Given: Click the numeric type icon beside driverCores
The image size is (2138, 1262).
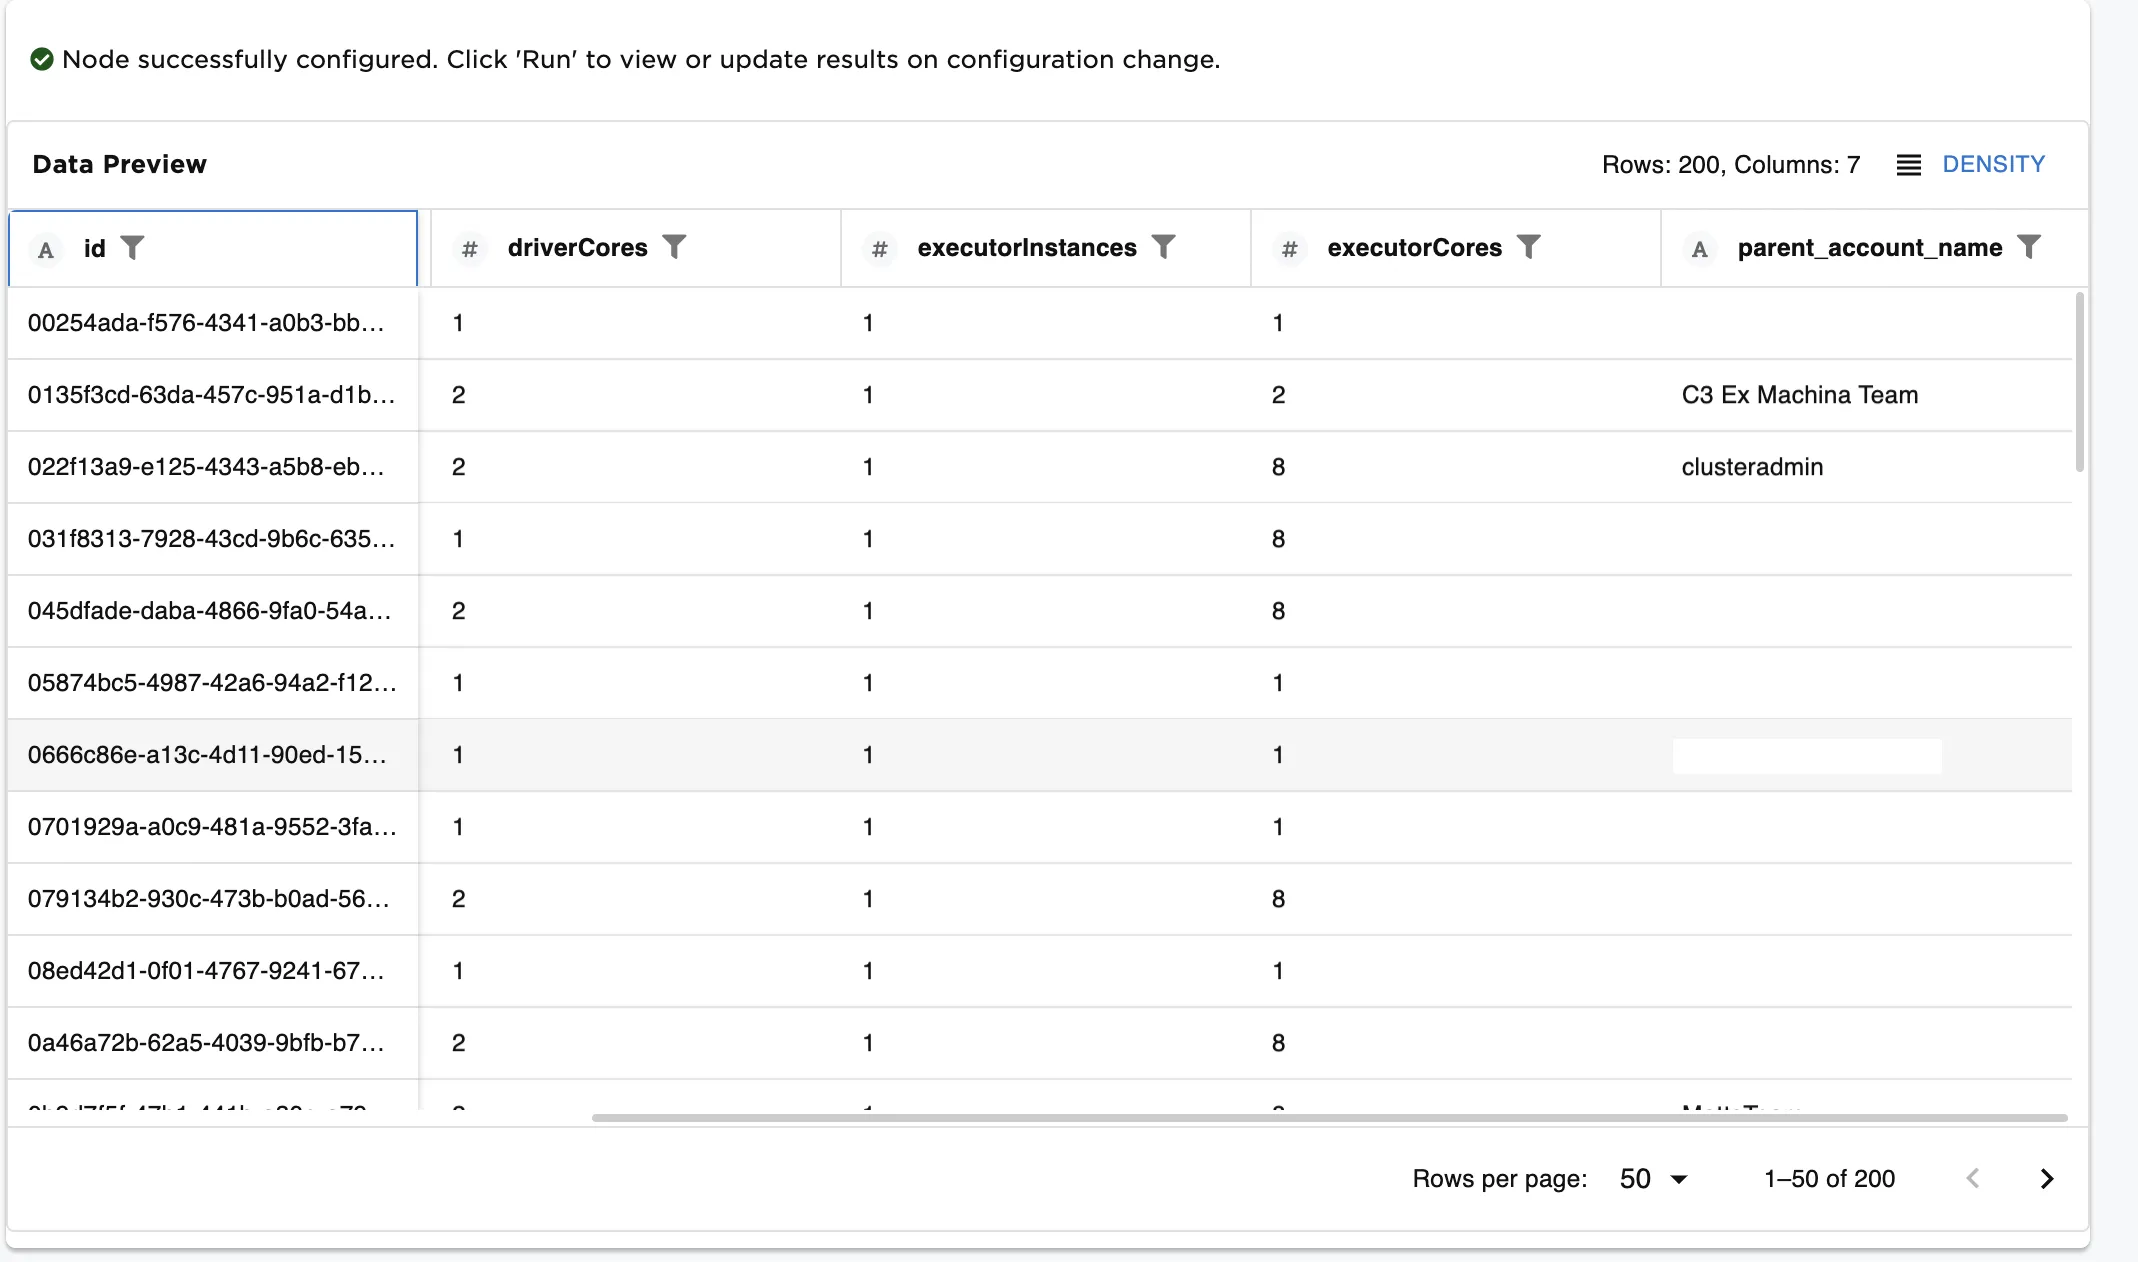Looking at the screenshot, I should (x=469, y=248).
